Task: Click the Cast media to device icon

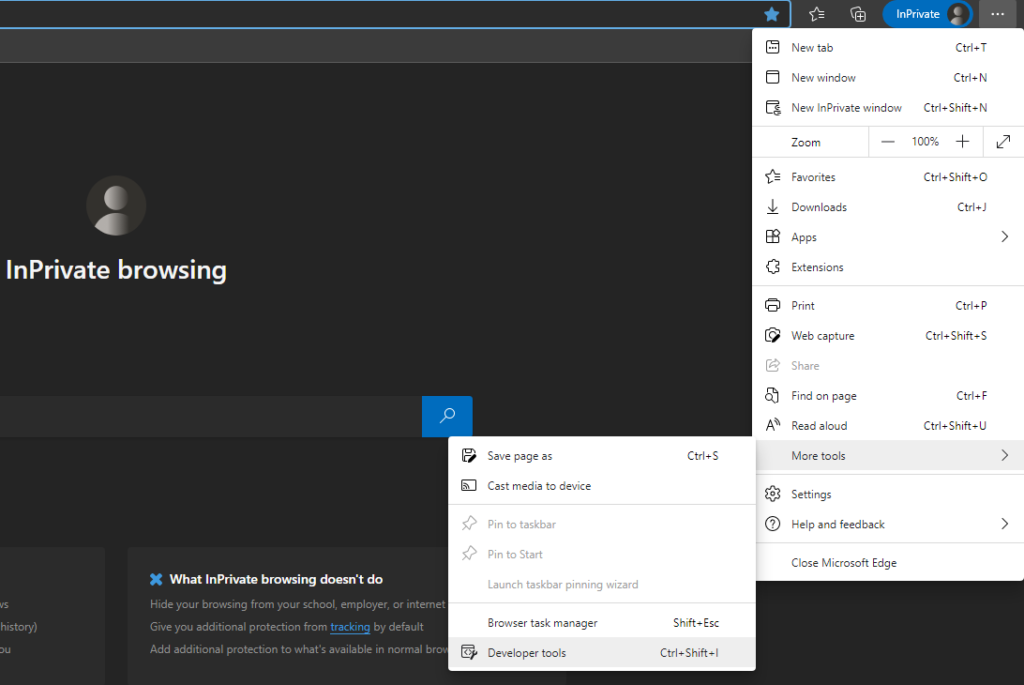Action: pos(469,485)
